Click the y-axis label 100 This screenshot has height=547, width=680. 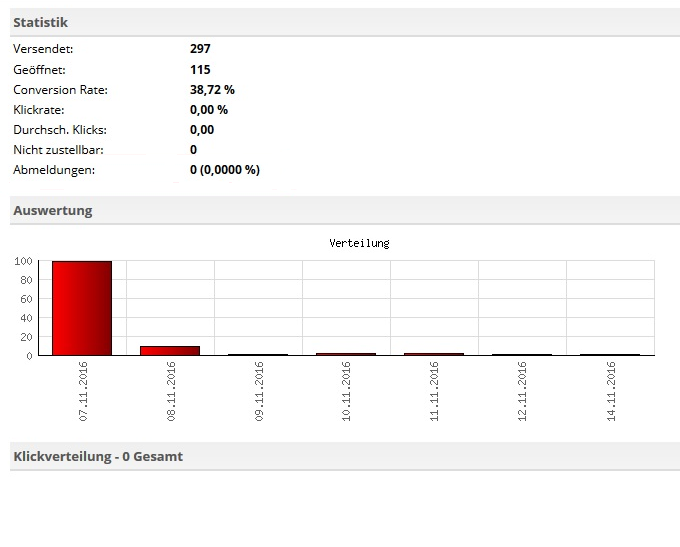coord(23,261)
